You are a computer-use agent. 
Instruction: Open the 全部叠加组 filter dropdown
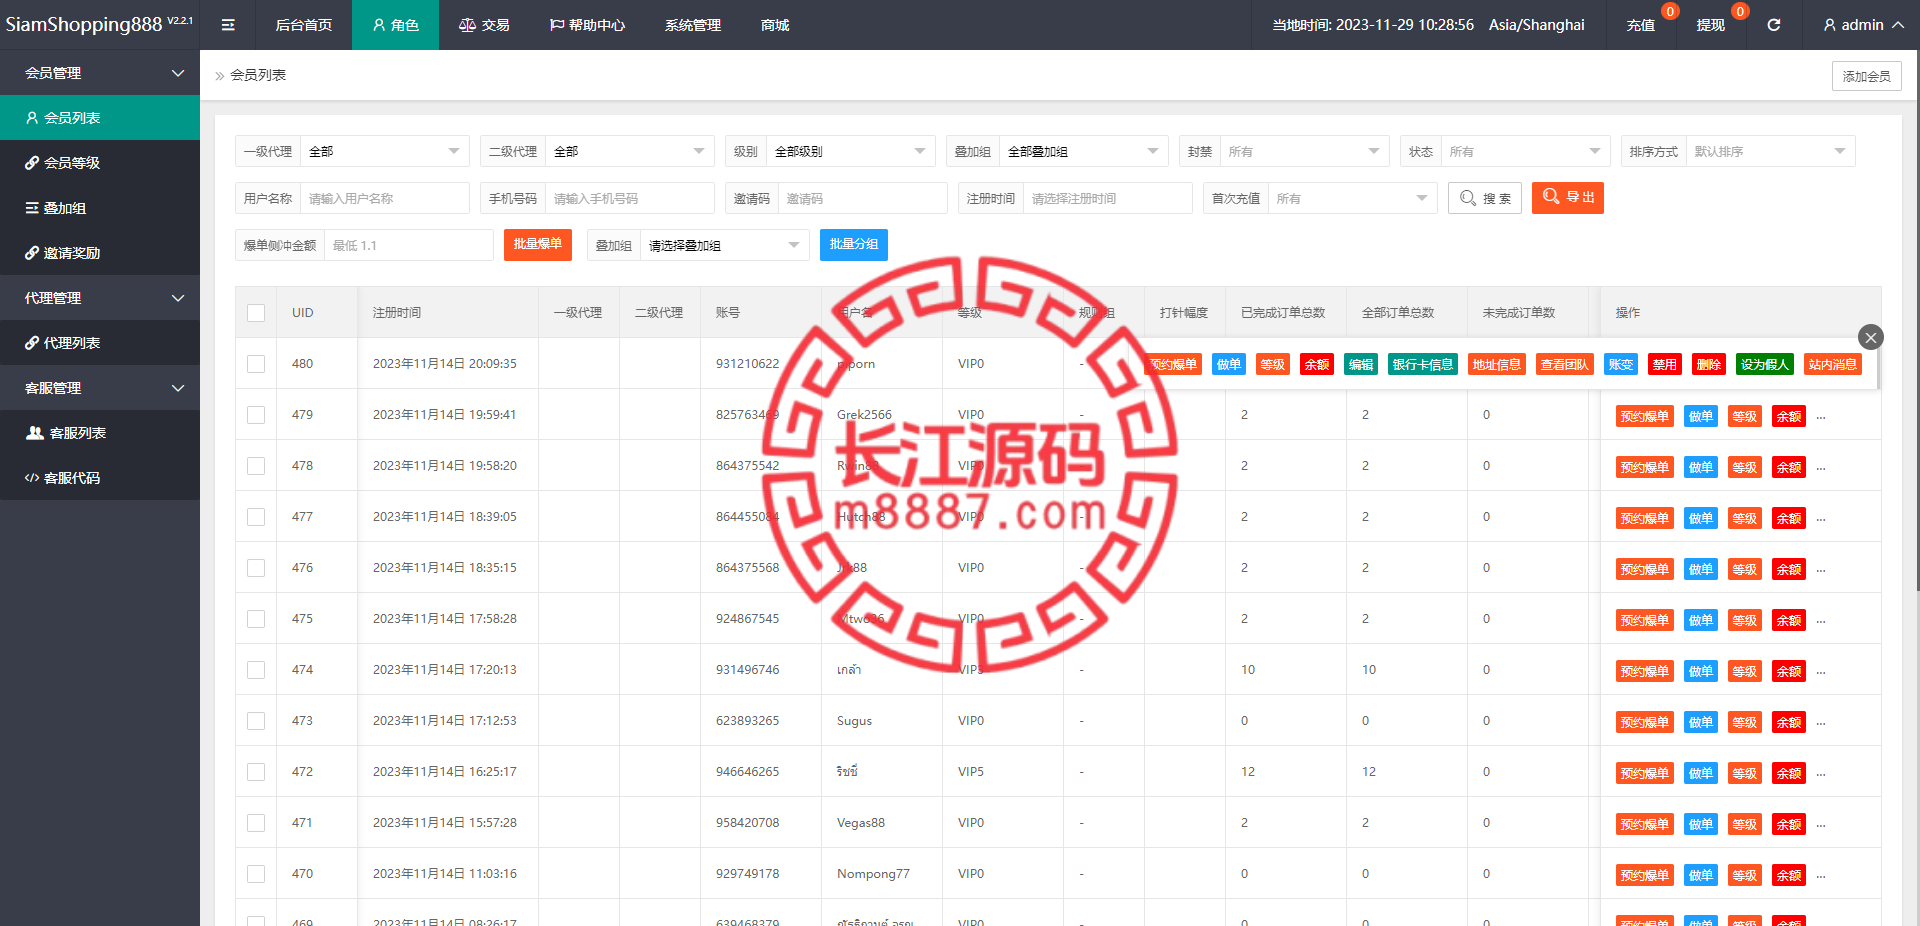click(x=1083, y=152)
